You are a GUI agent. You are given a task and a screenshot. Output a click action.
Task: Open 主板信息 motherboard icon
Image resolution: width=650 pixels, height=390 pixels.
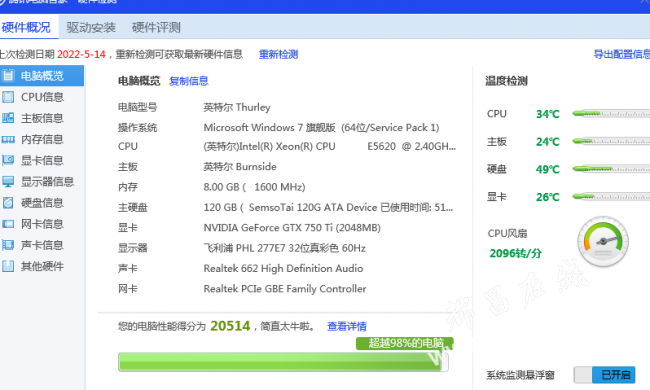pos(8,118)
